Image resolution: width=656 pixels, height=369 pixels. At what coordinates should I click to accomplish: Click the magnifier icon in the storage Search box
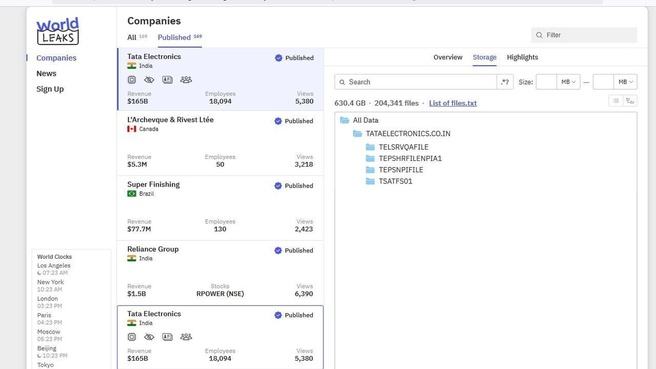tap(342, 82)
